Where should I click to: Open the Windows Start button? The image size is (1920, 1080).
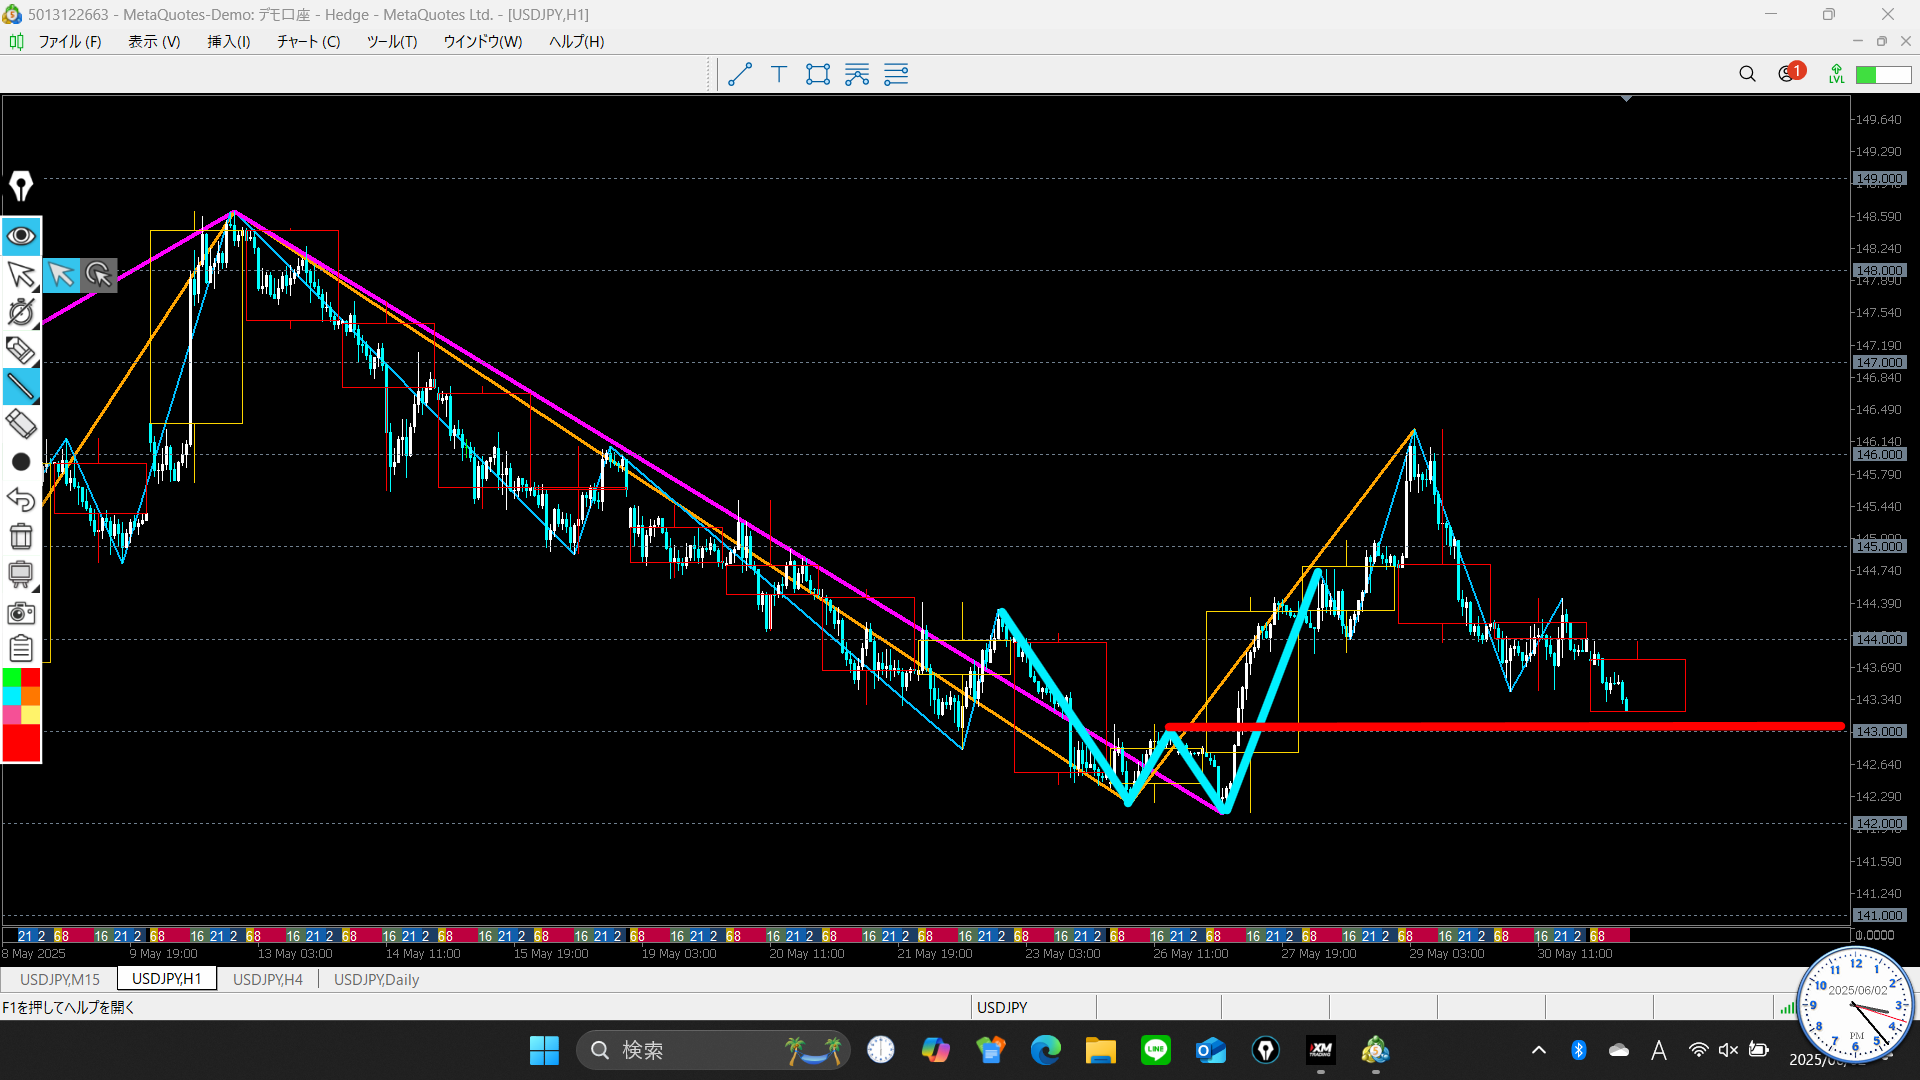tap(544, 1050)
